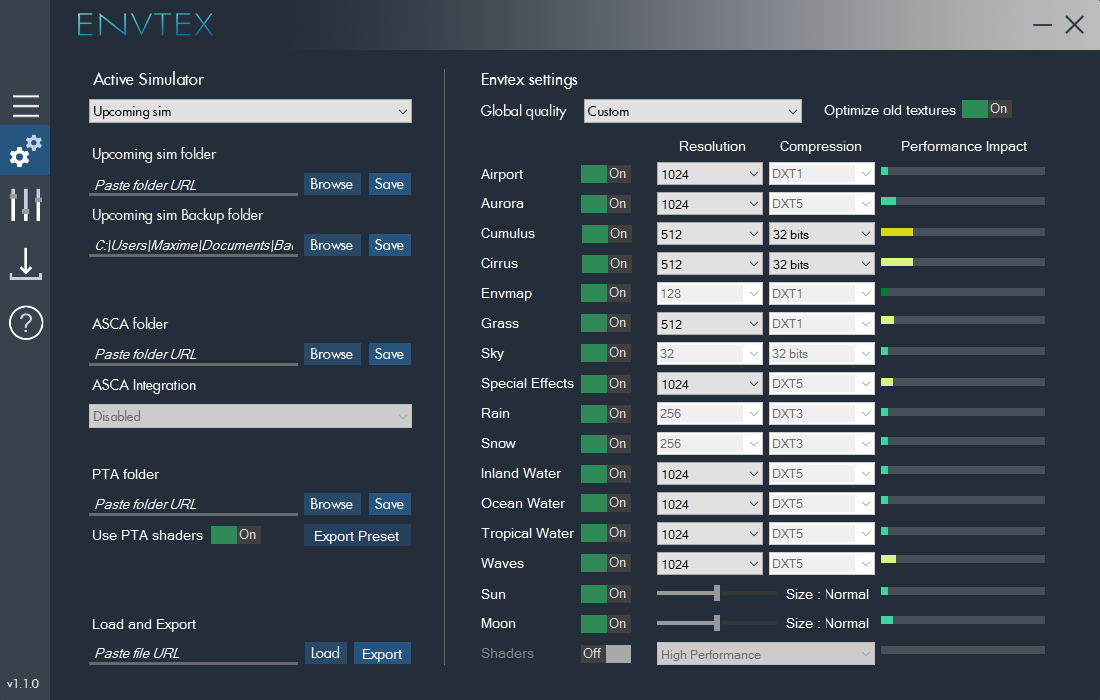Open help via the question mark icon
1100x700 pixels.
tap(25, 322)
